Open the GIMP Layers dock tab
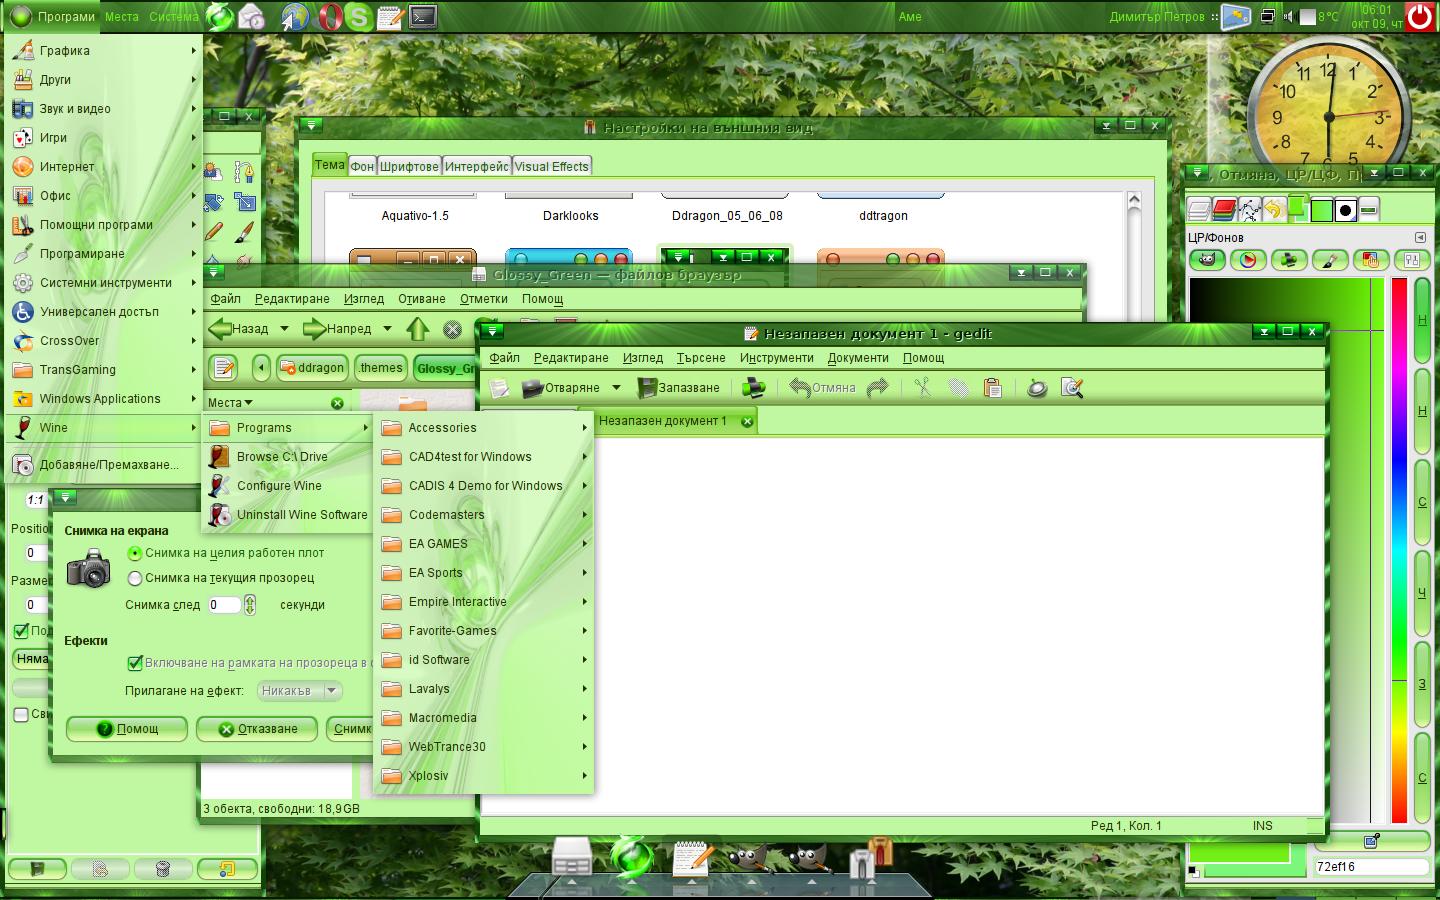 1199,209
